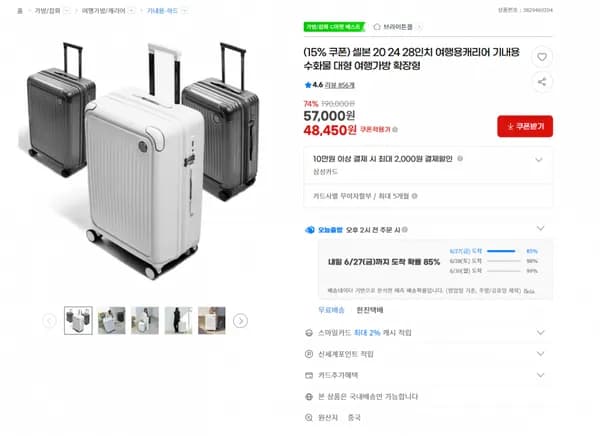Click the share icon button
This screenshot has width=600, height=436.
pos(541,81)
